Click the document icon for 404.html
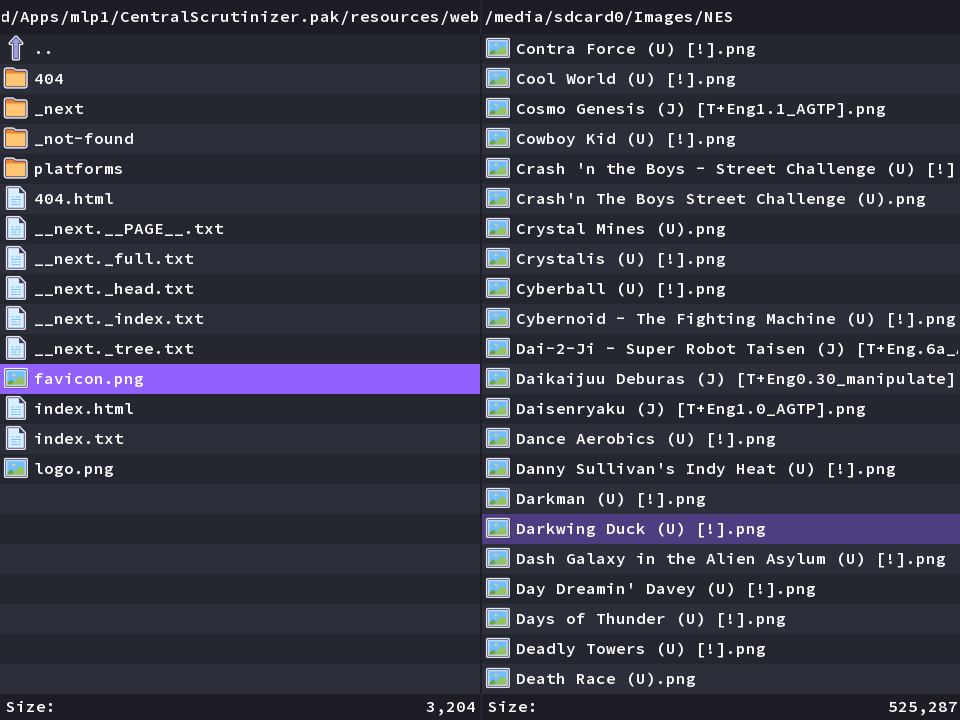This screenshot has width=960, height=720. (16, 198)
